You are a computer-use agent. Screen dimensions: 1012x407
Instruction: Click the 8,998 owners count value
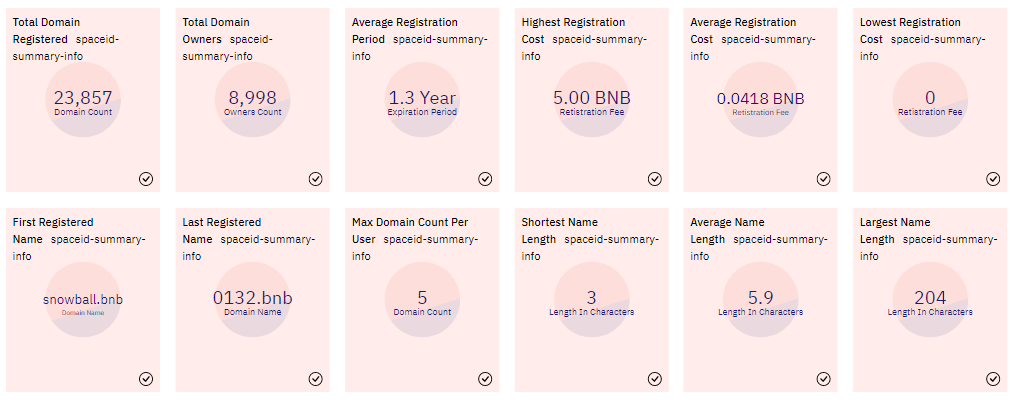[x=252, y=98]
